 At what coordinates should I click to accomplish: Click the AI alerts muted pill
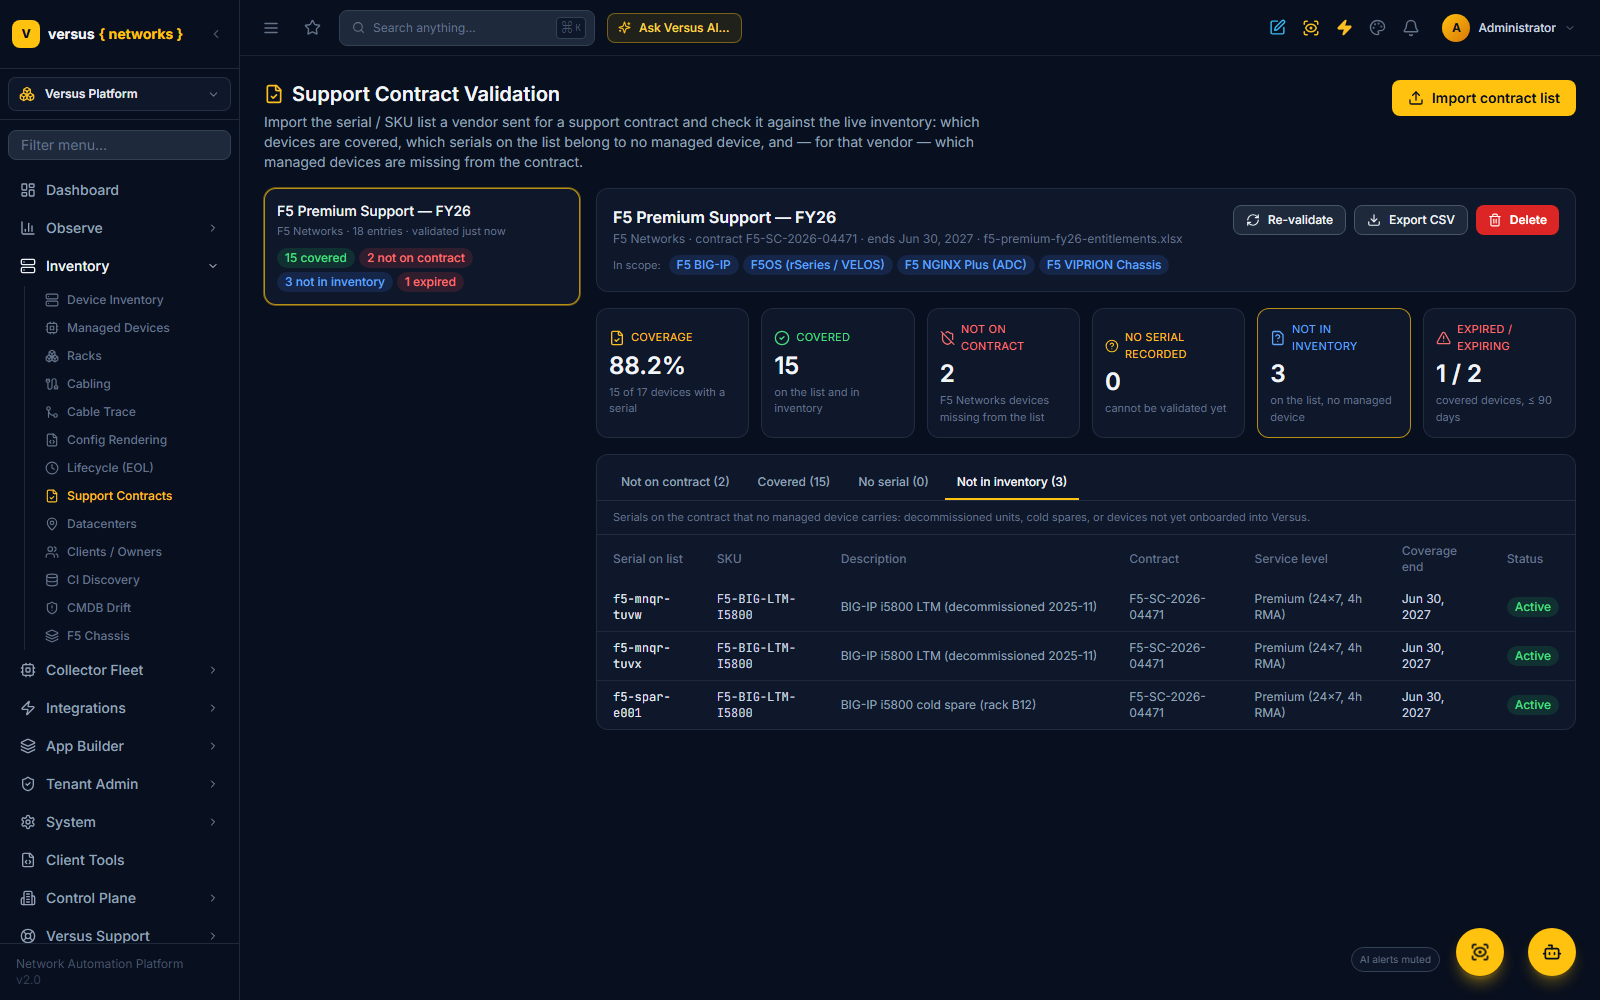click(x=1395, y=960)
